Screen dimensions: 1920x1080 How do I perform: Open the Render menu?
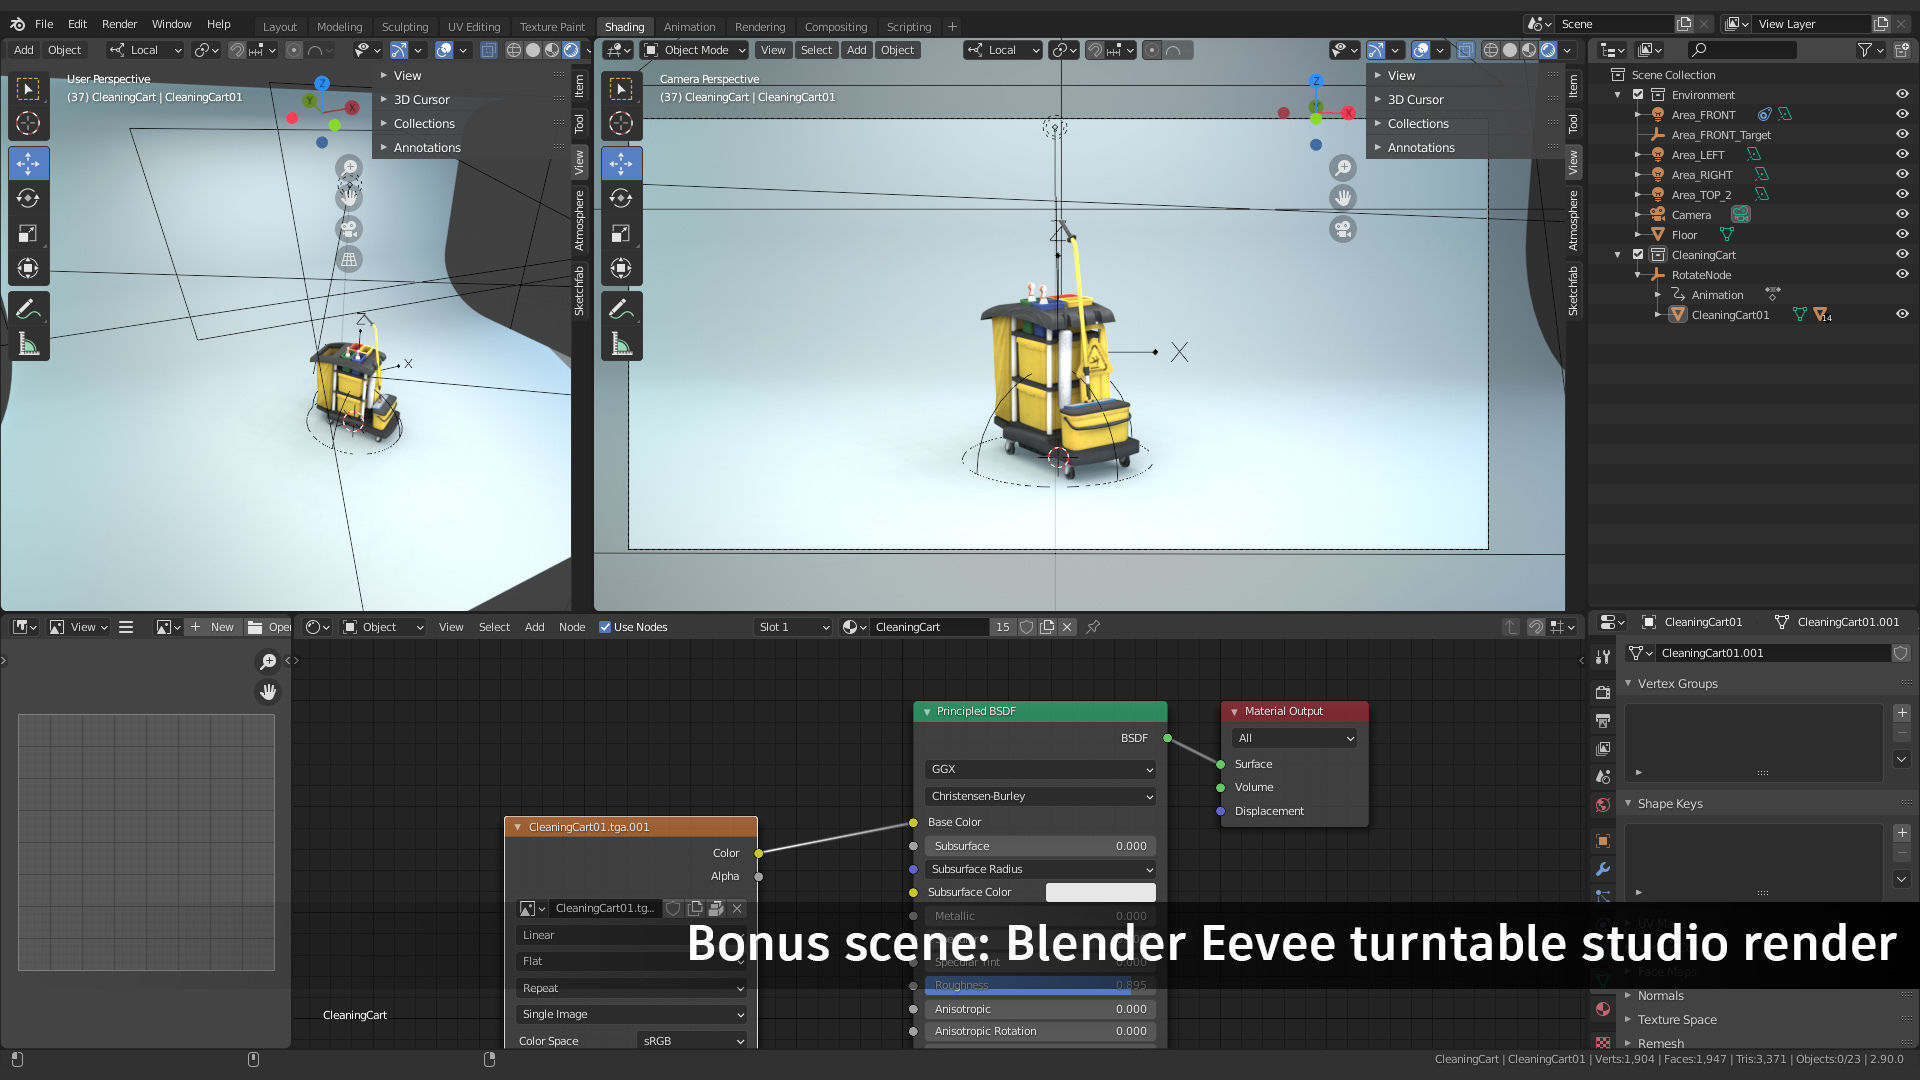pos(119,24)
